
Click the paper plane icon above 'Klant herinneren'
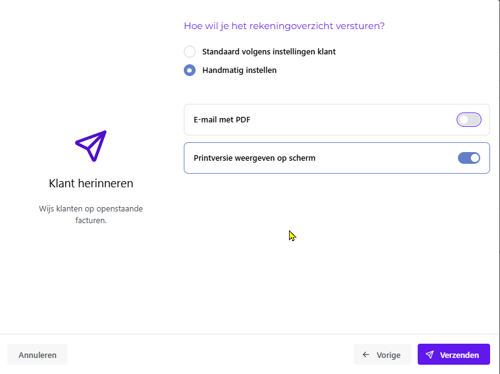pos(91,146)
